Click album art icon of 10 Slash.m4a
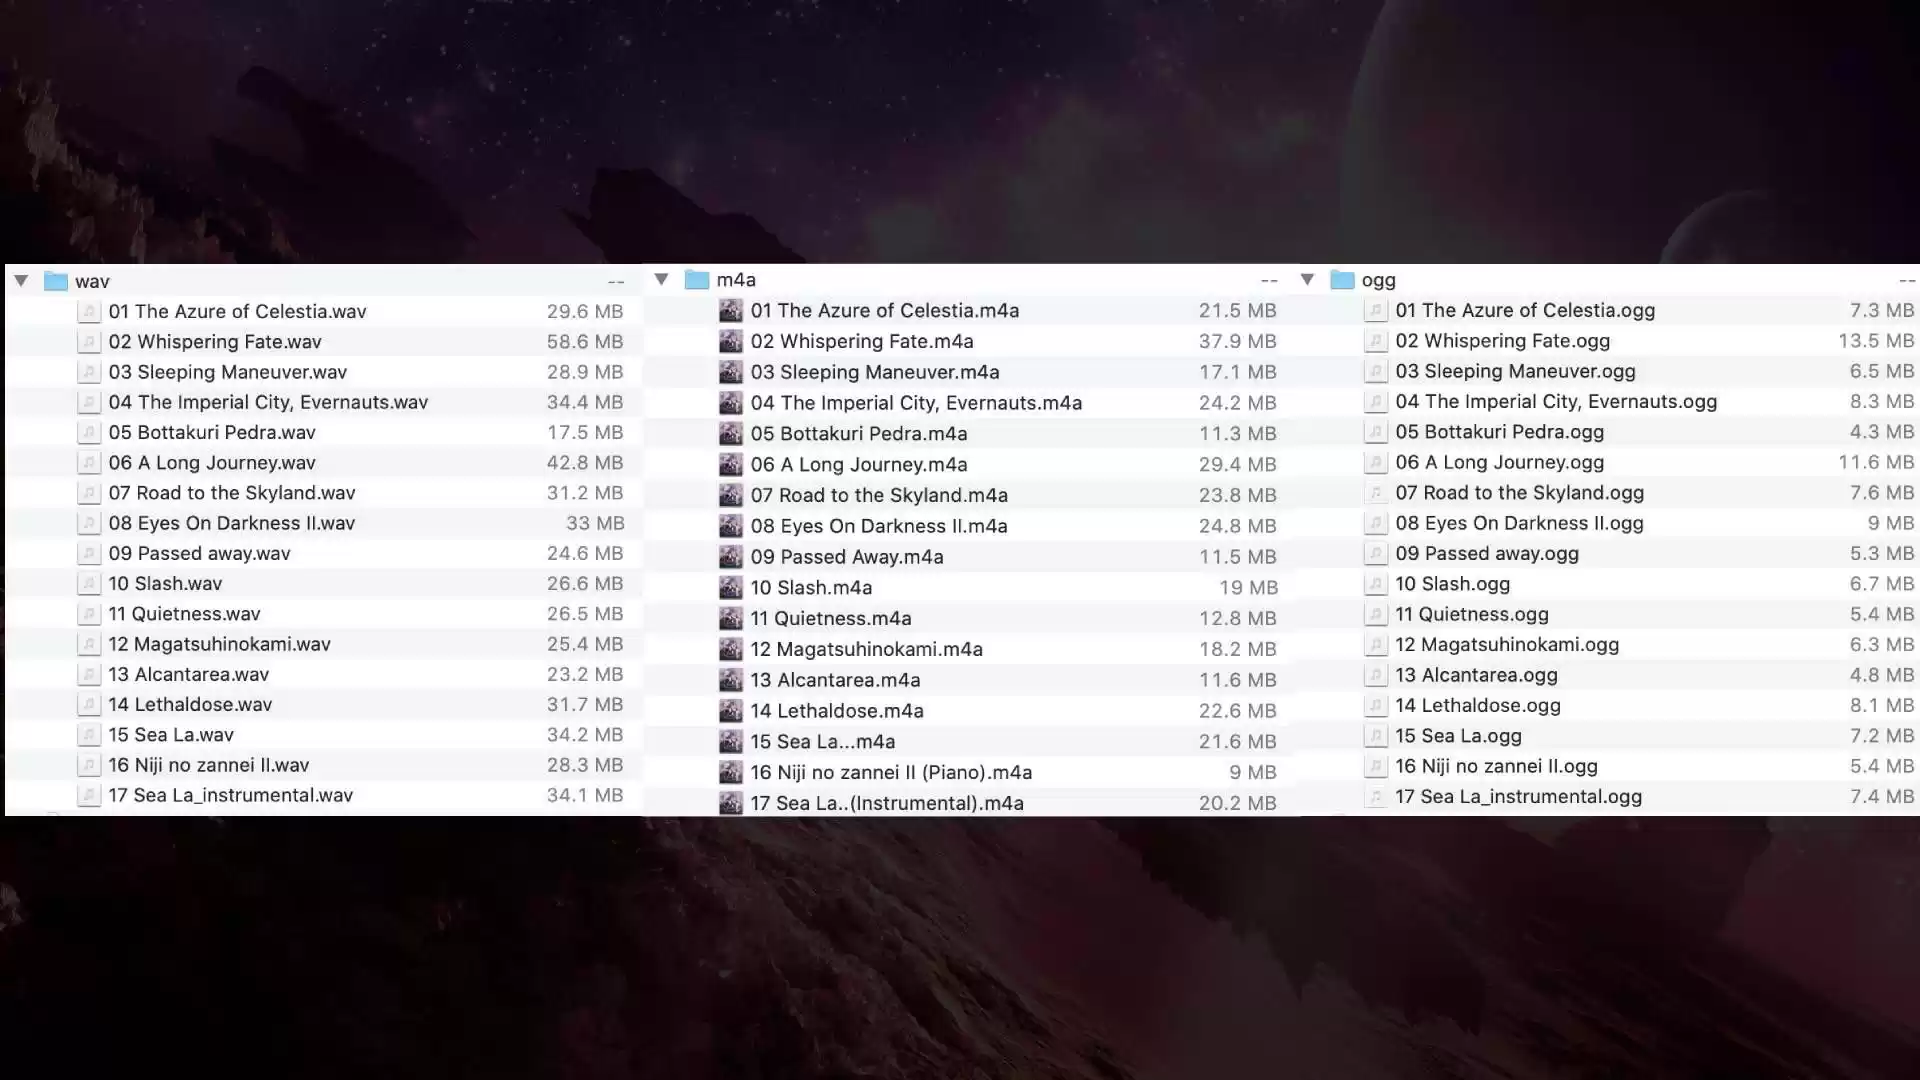The height and width of the screenshot is (1080, 1920). (731, 588)
